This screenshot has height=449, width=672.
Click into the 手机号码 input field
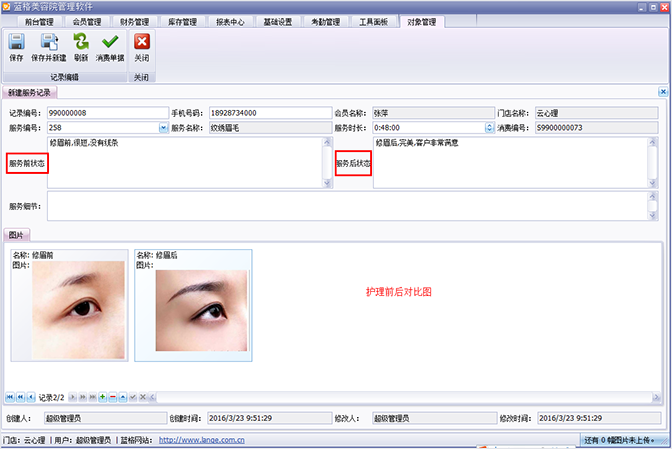pos(268,113)
